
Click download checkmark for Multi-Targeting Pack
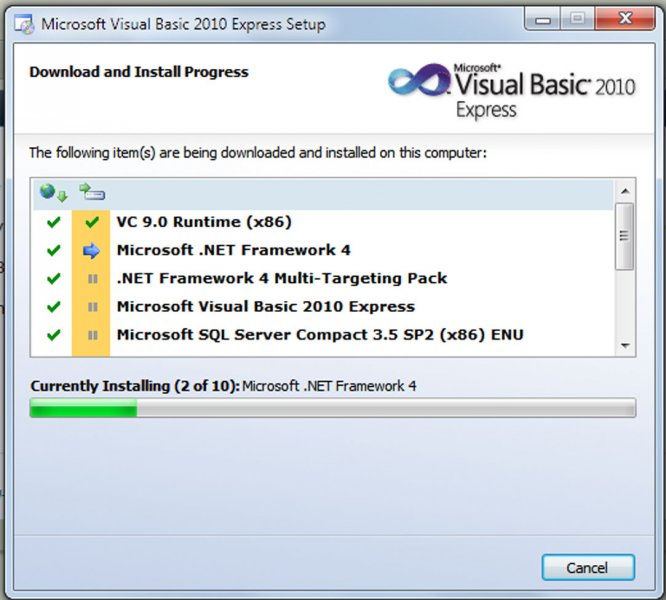(54, 279)
